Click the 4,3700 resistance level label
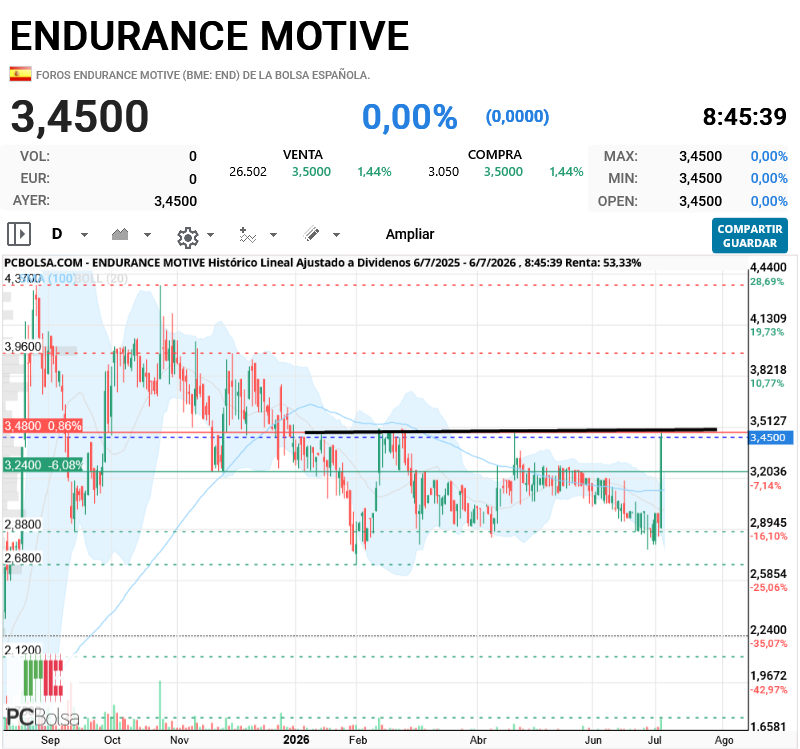The image size is (800, 749). (x=22, y=279)
